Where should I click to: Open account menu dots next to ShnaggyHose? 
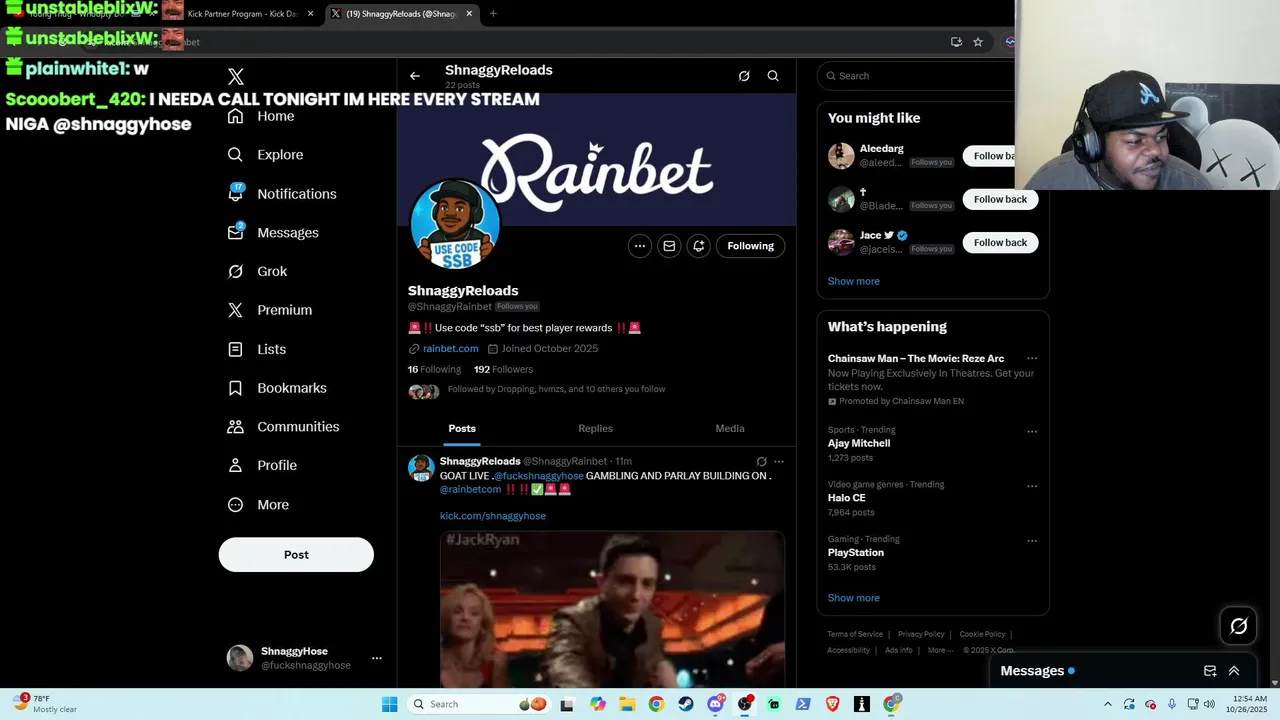pos(377,658)
